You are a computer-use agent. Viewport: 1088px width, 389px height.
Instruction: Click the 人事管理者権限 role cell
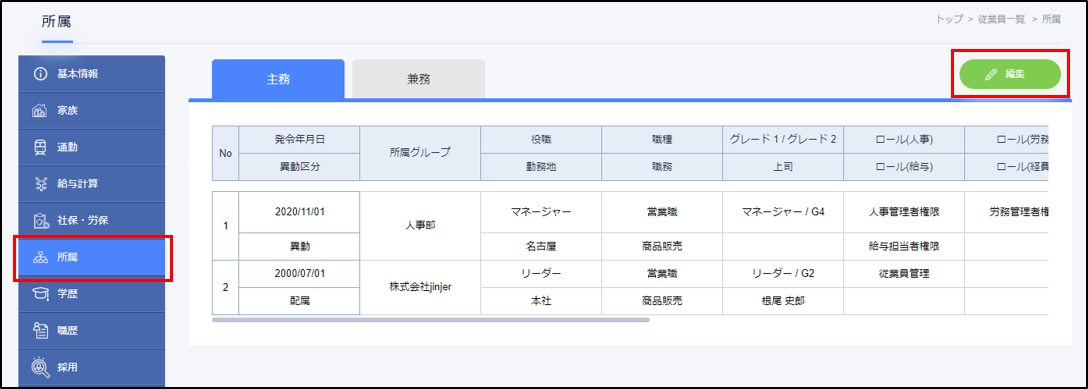(x=903, y=212)
